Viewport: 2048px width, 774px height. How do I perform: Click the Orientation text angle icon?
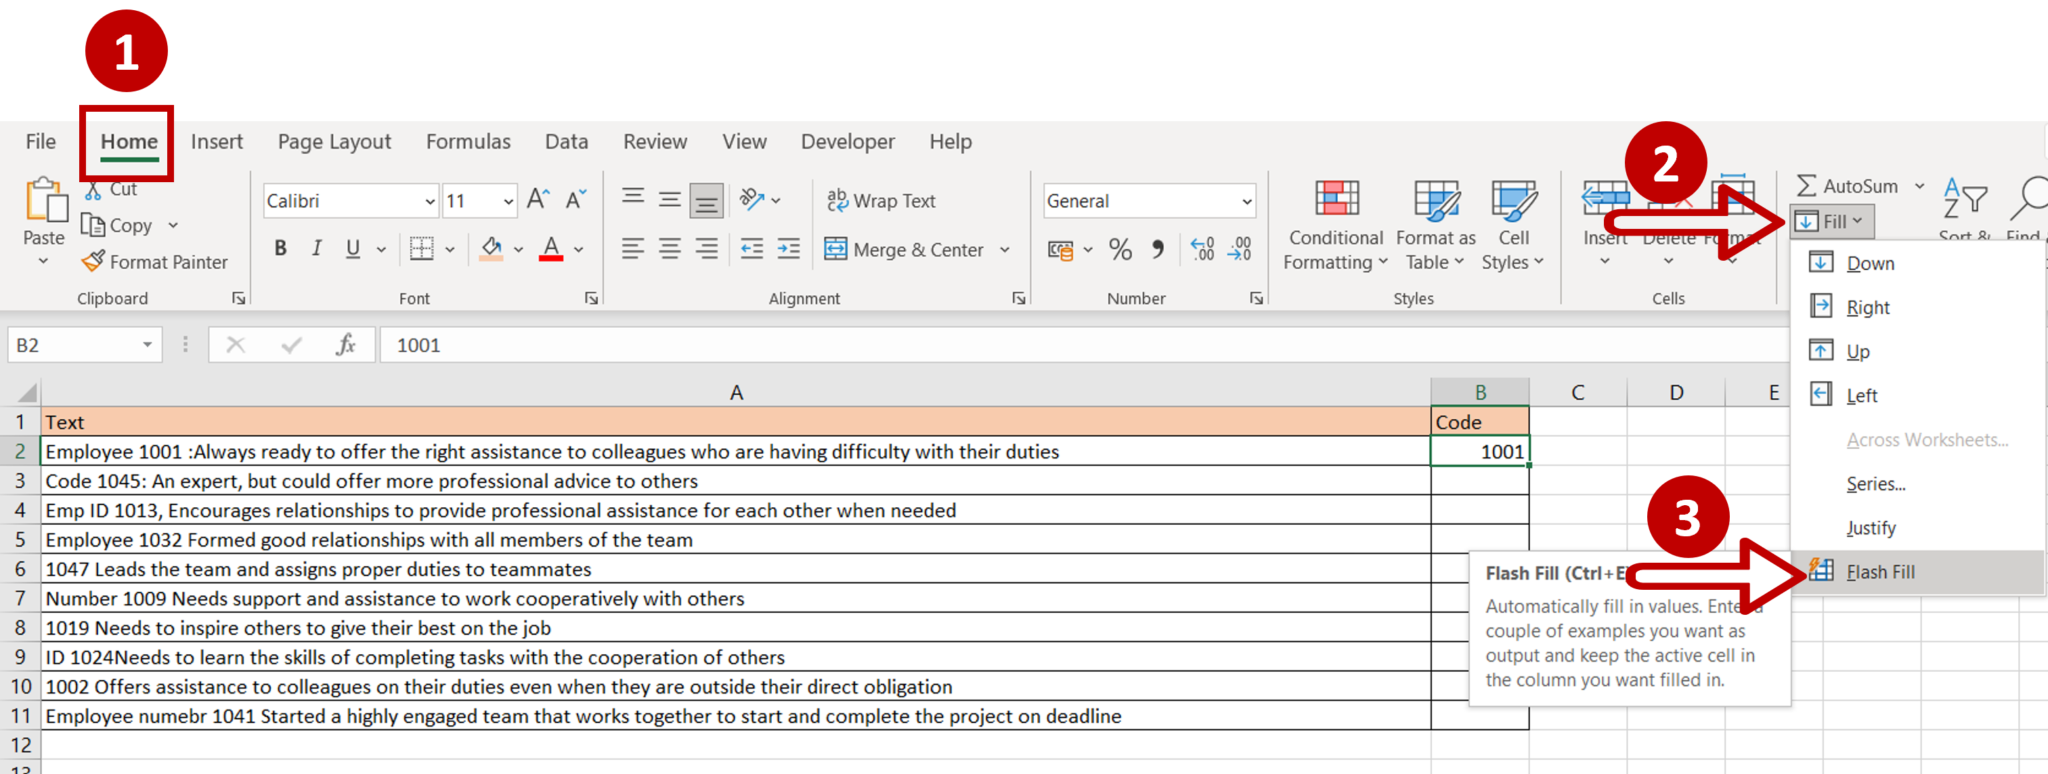tap(752, 200)
